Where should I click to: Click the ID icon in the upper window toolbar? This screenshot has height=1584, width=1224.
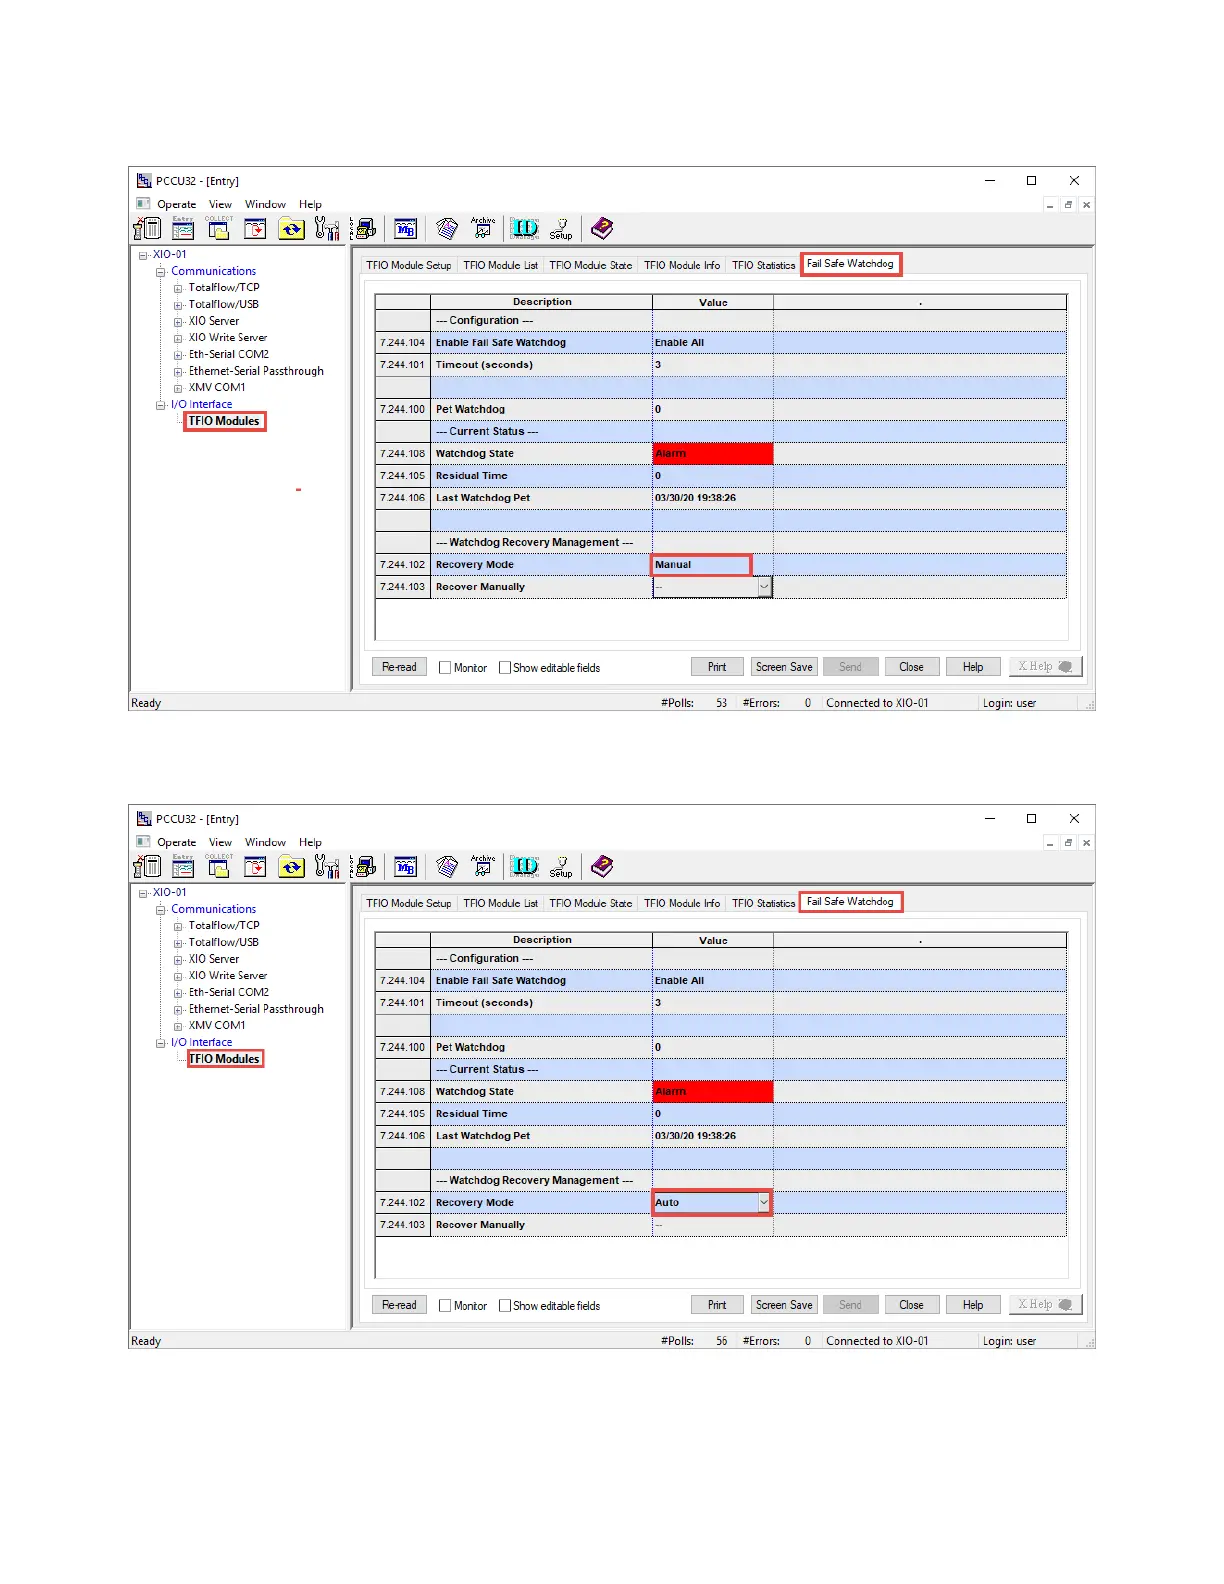[525, 229]
